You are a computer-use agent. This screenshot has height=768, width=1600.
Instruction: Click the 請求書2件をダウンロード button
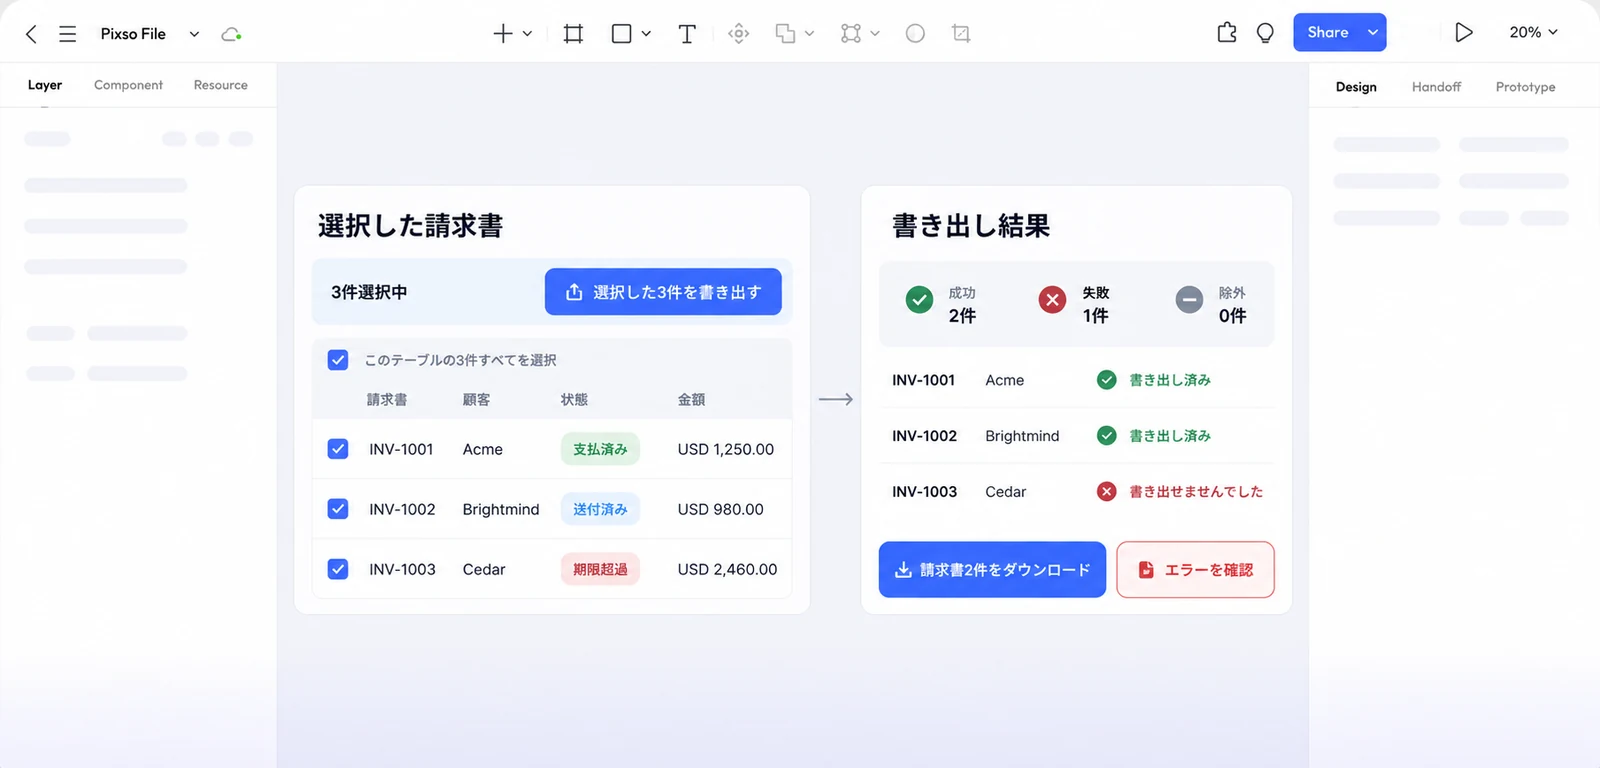click(x=992, y=570)
